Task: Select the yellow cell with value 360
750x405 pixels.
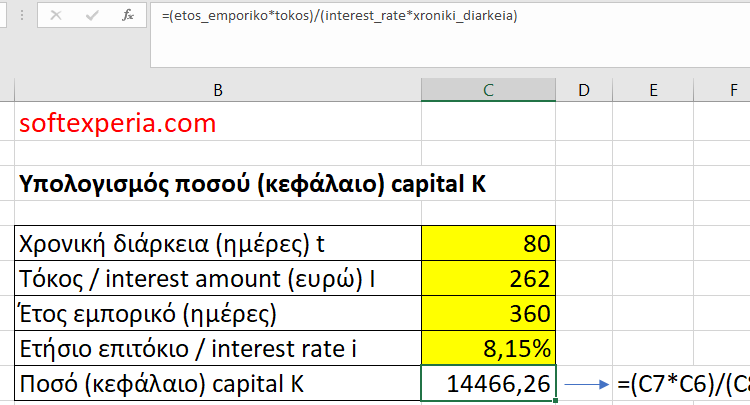Action: (488, 313)
